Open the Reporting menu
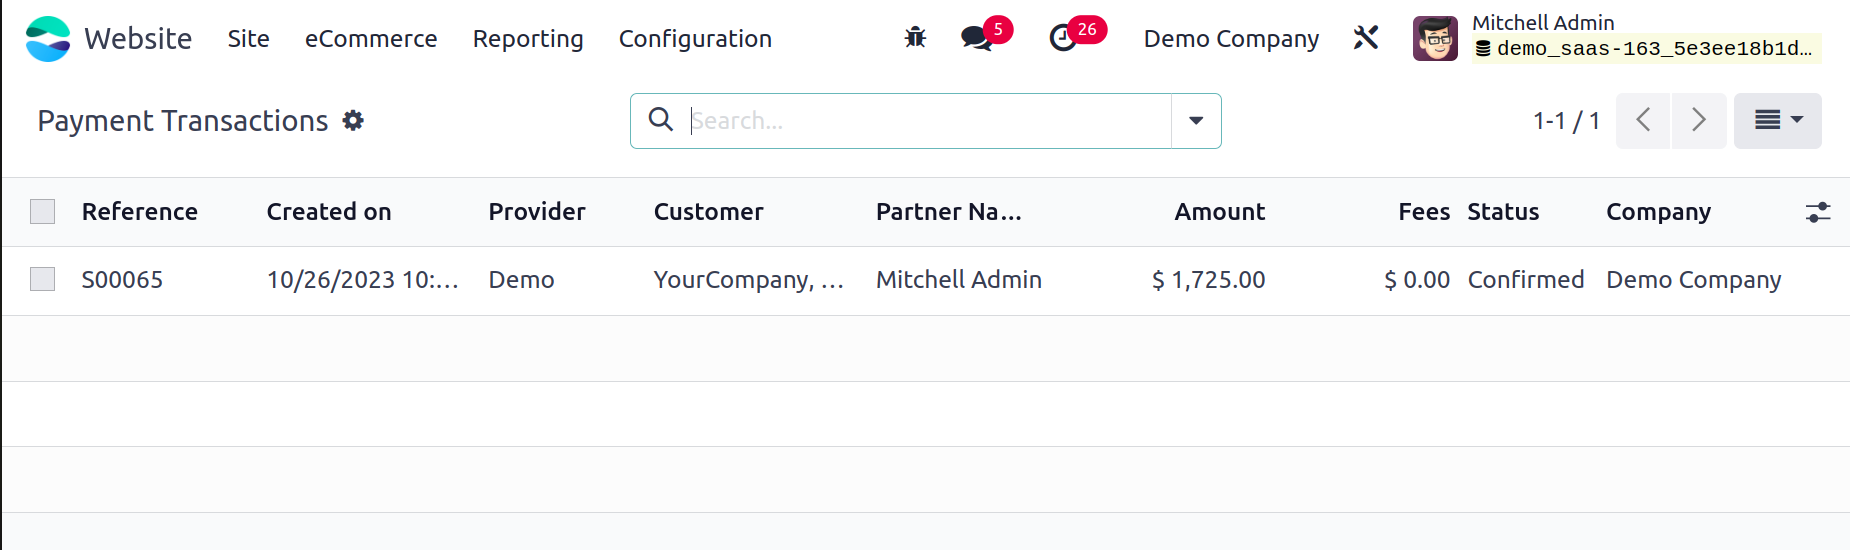 point(528,39)
